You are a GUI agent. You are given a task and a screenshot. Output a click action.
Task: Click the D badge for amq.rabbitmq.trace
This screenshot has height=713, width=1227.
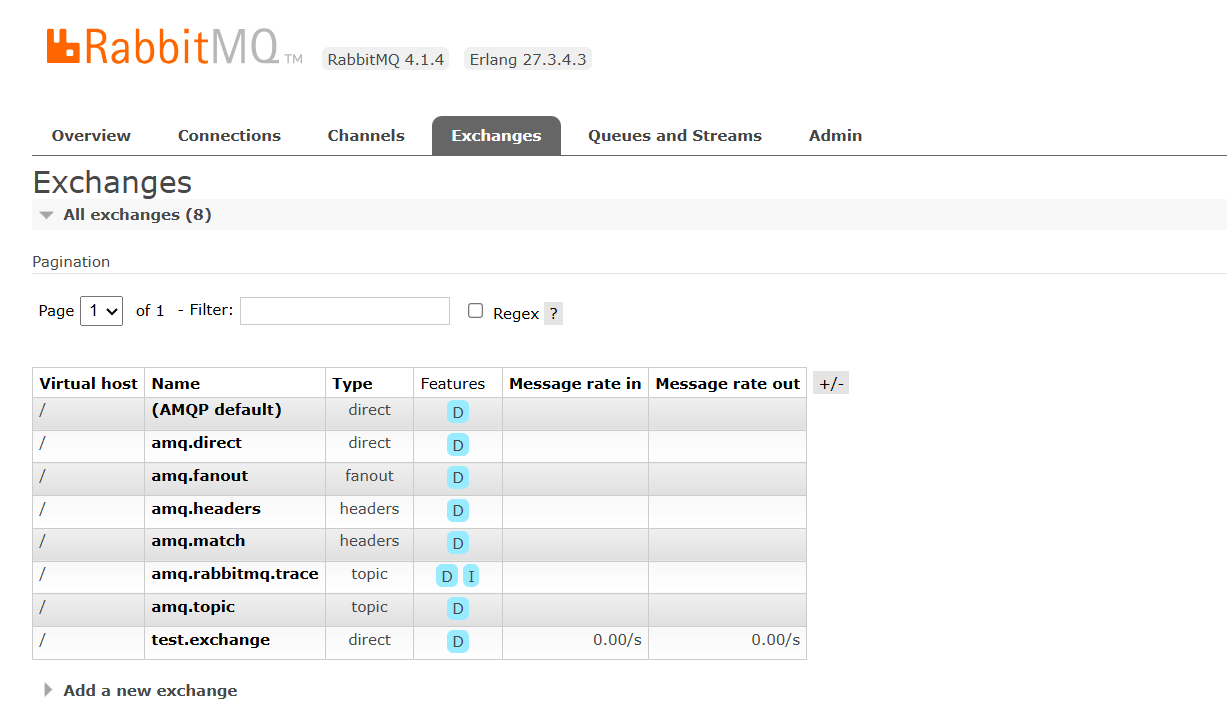[447, 576]
